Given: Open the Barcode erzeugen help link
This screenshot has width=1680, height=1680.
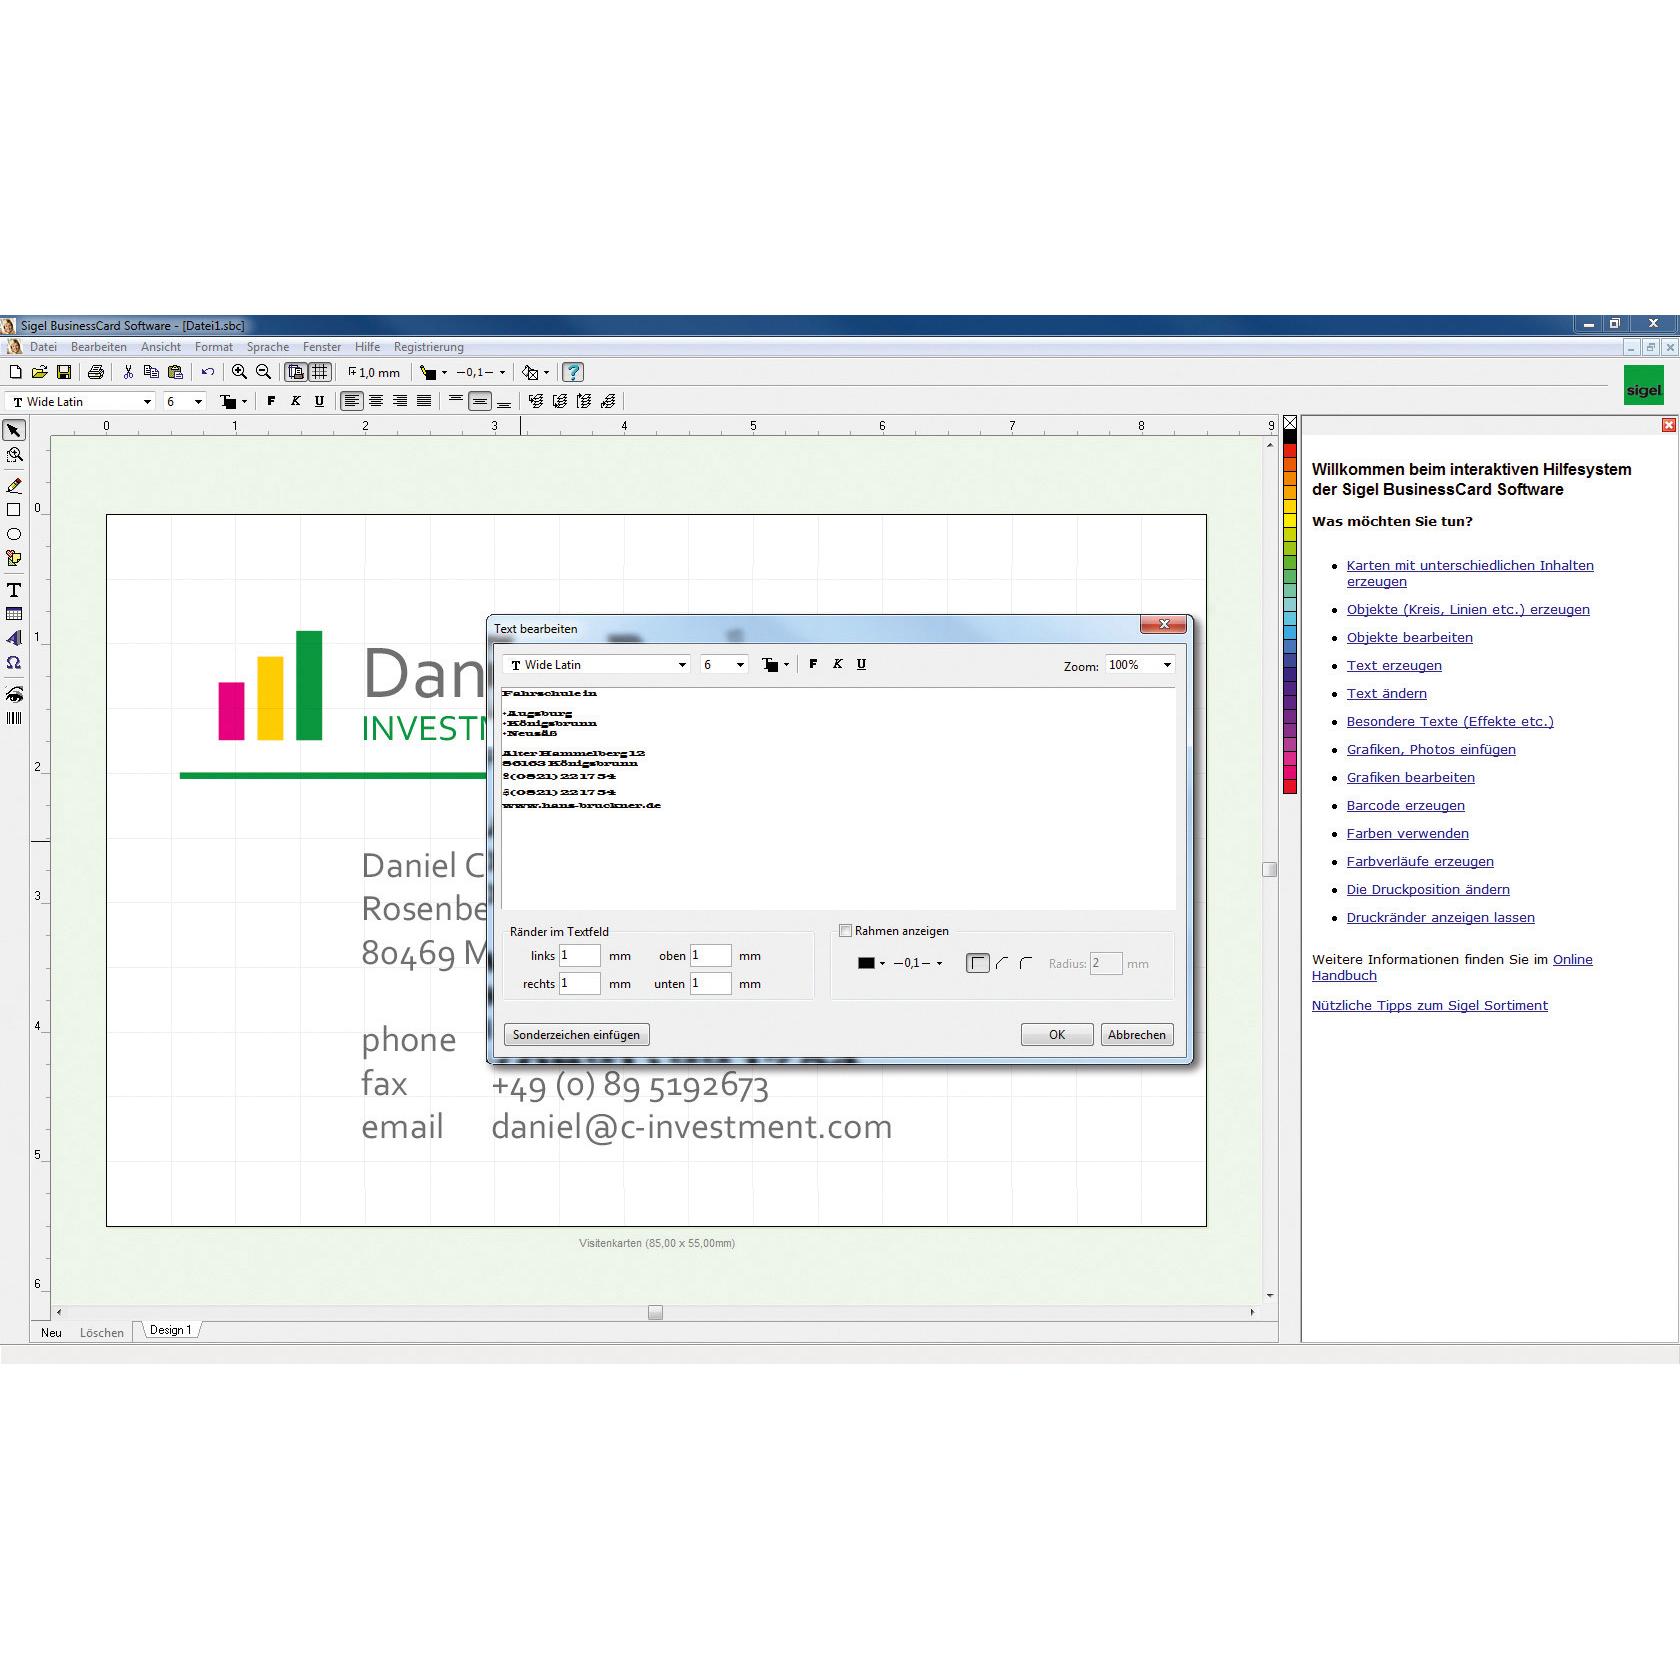Looking at the screenshot, I should pyautogui.click(x=1405, y=806).
